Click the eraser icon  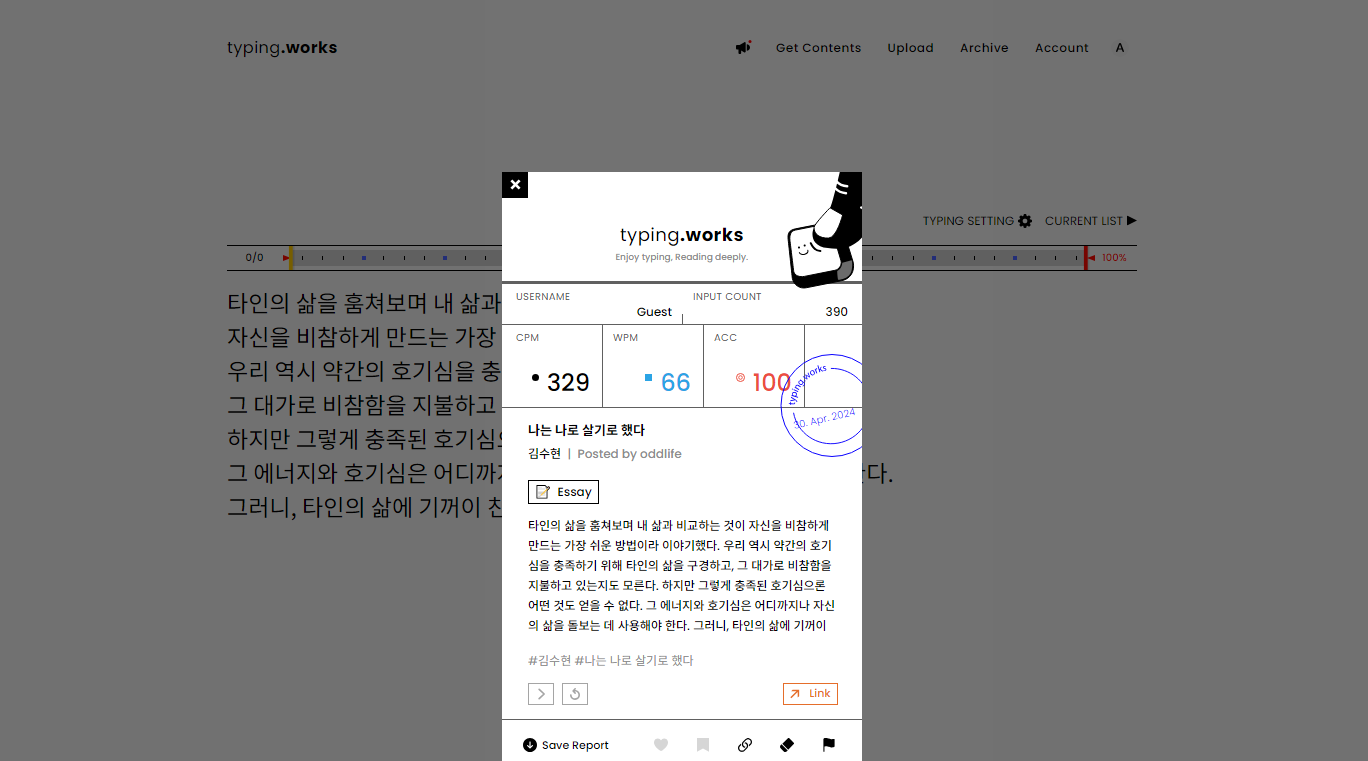[x=786, y=745]
